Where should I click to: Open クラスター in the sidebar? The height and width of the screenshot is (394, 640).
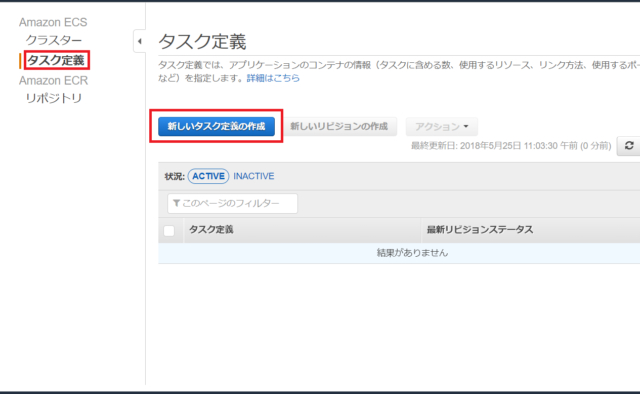pos(53,40)
